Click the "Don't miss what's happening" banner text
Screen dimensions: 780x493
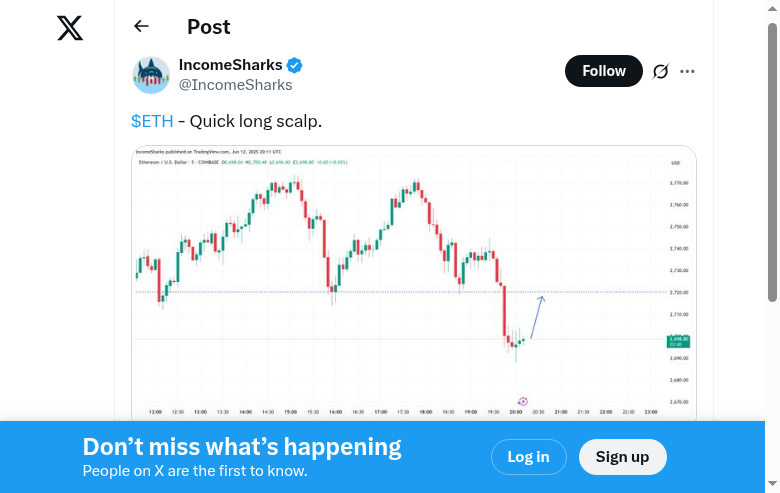point(242,447)
